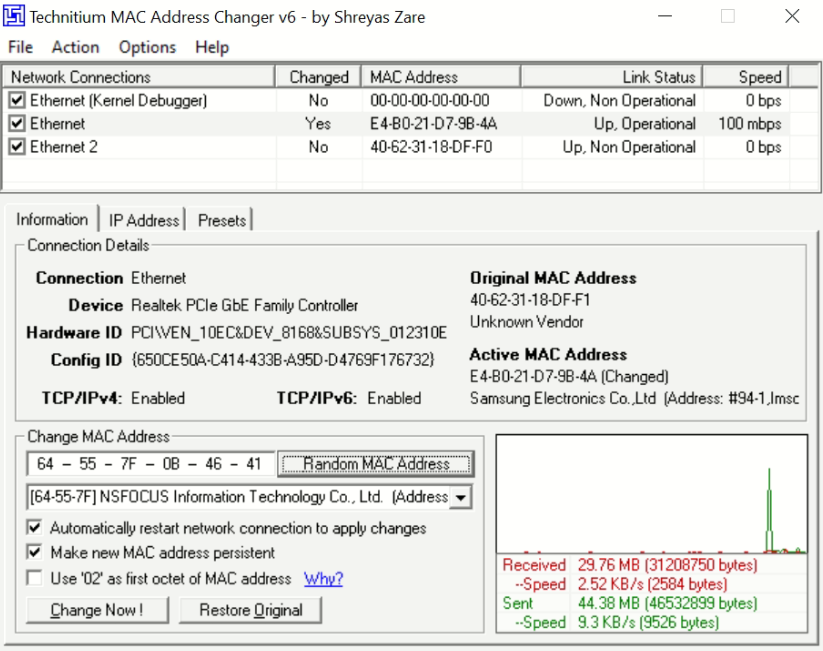Click the 'Down, Non Operational' status cell

pyautogui.click(x=619, y=100)
